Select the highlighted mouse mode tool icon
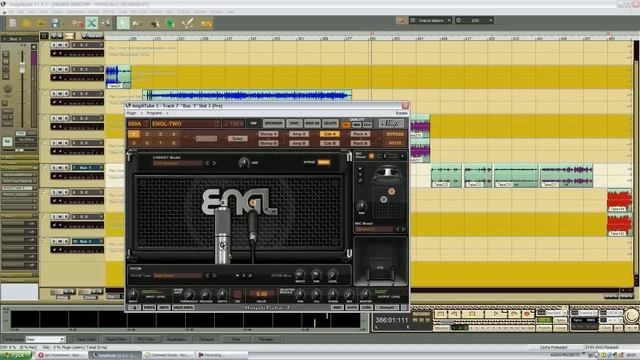 [122, 23]
